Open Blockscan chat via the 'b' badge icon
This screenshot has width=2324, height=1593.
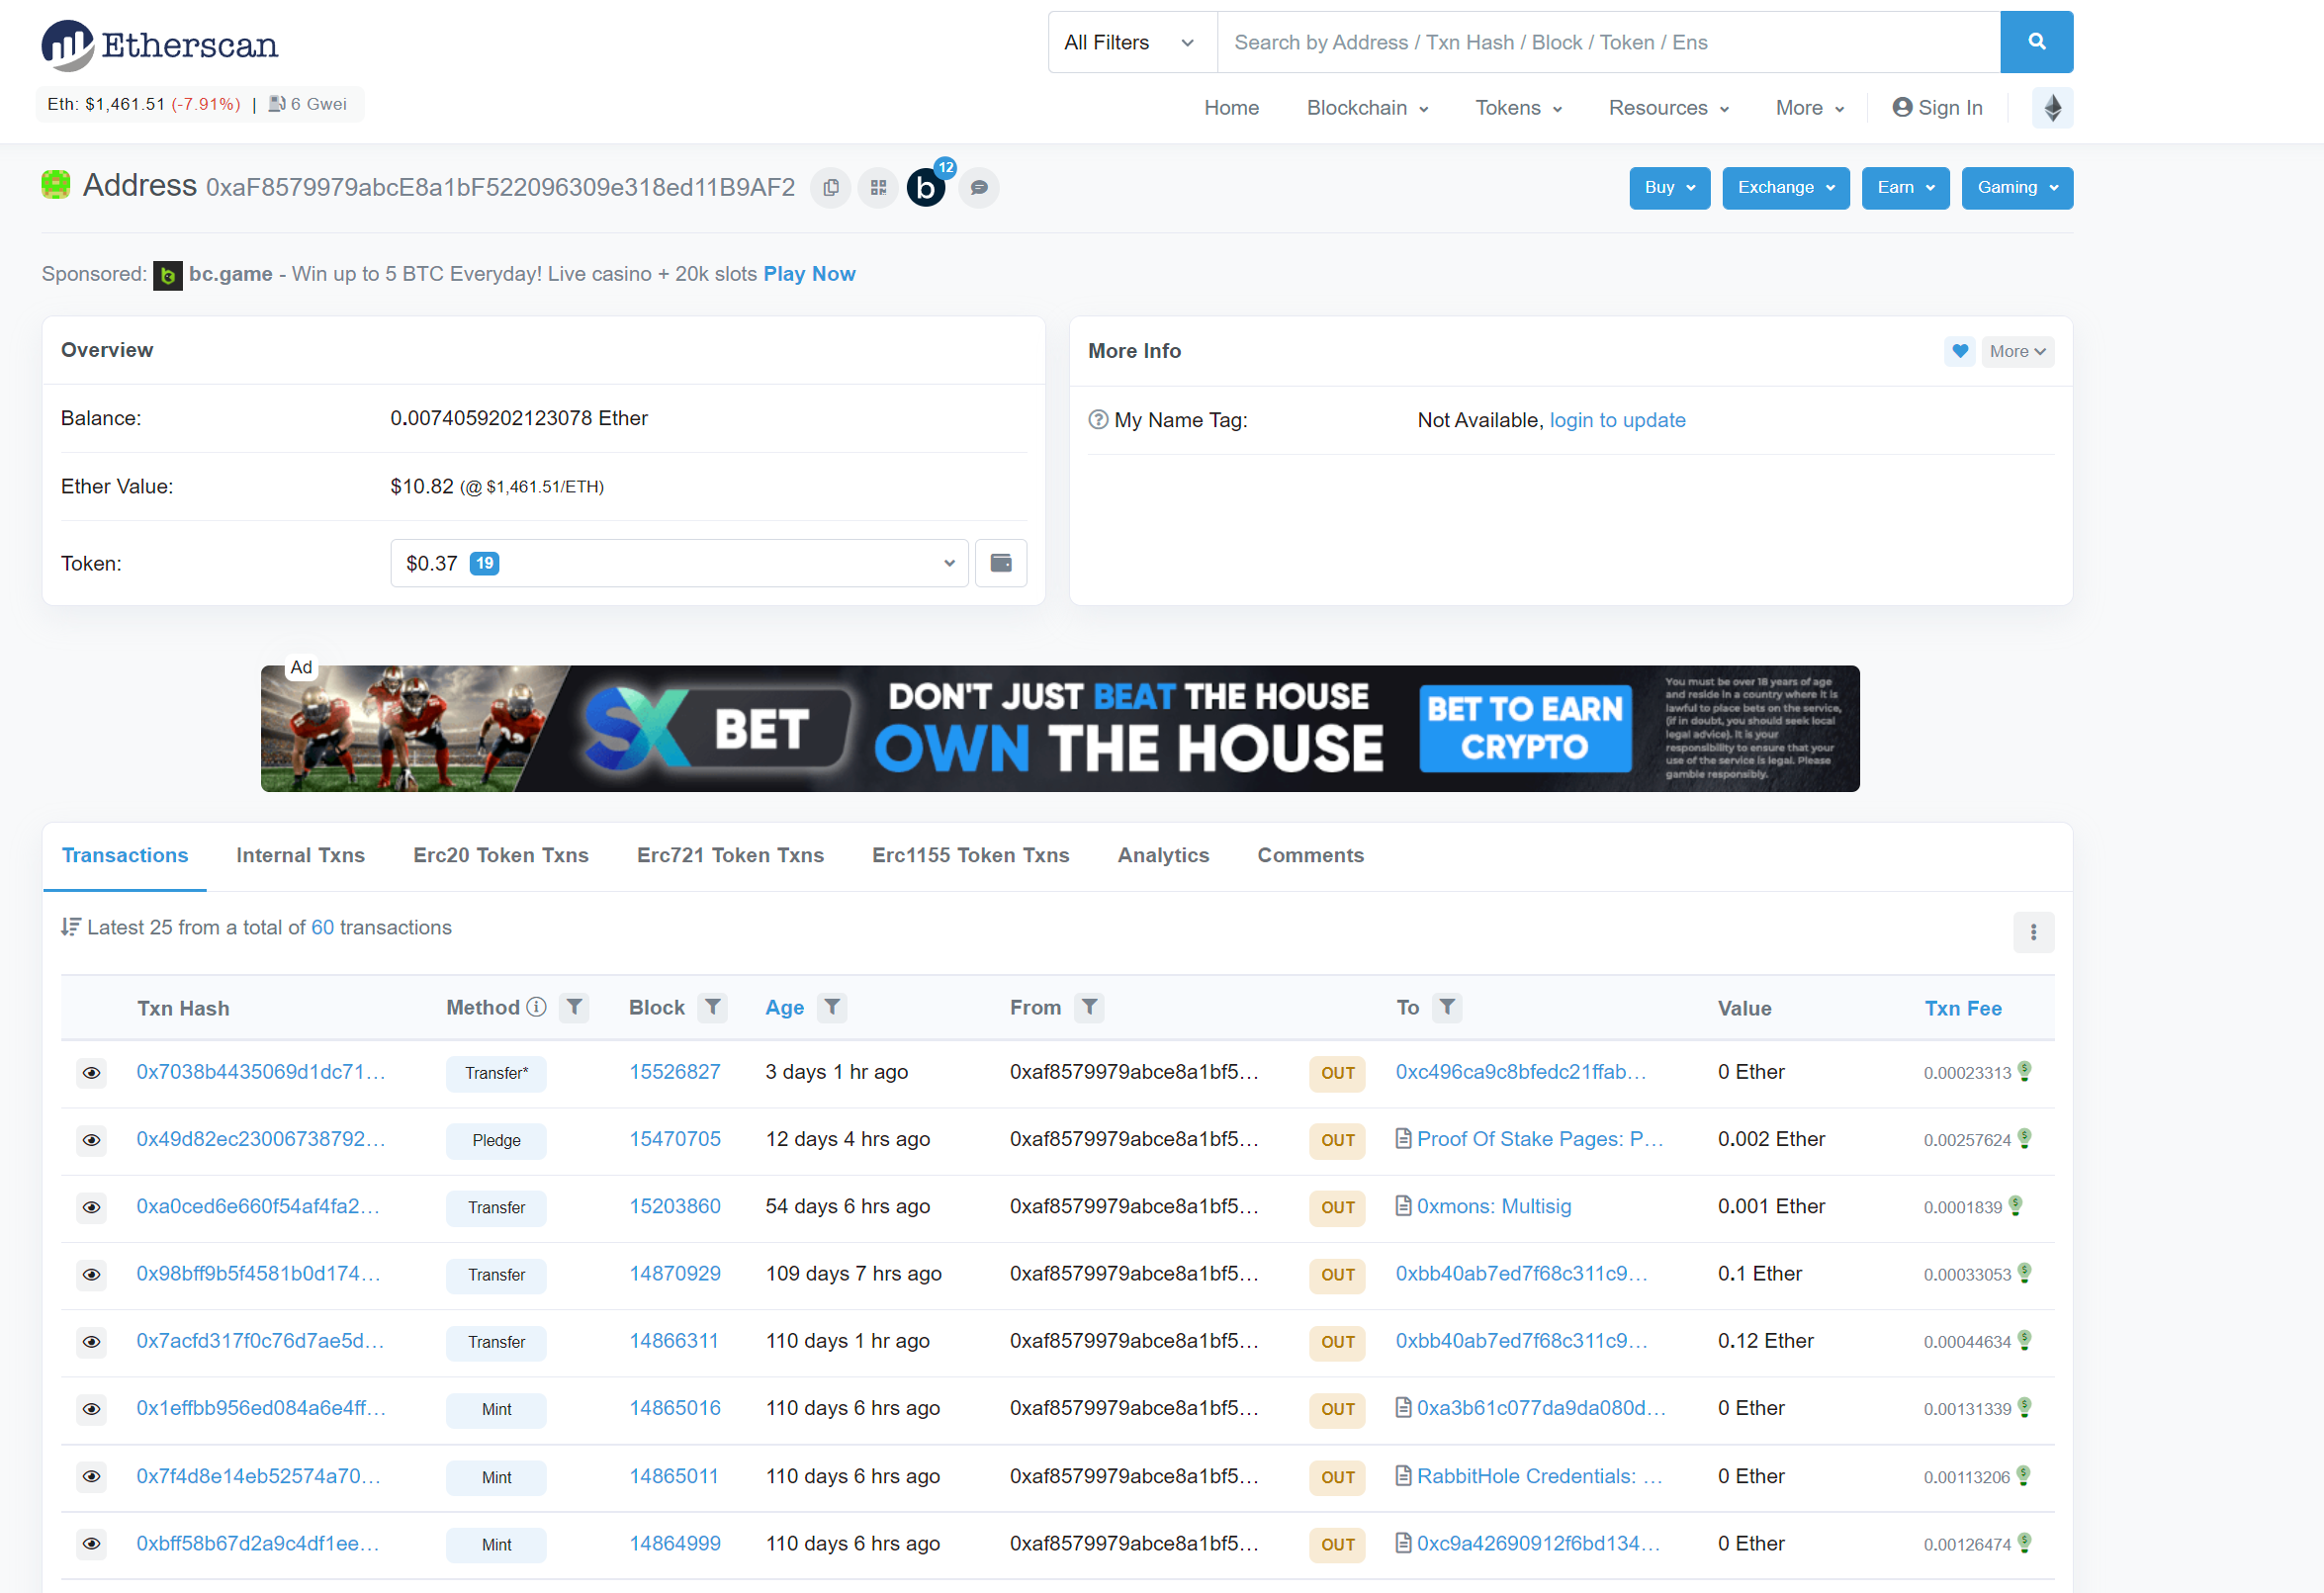tap(926, 187)
